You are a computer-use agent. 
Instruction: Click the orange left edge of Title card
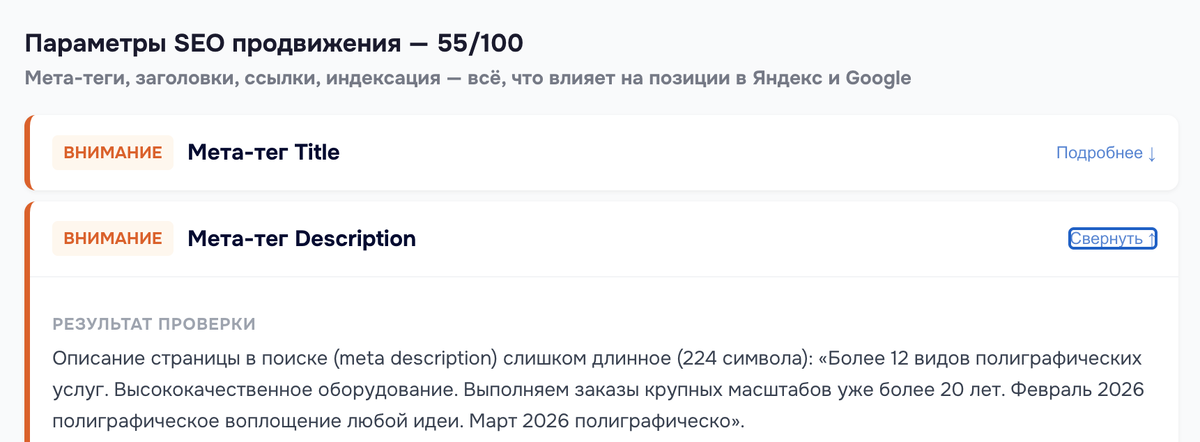28,153
